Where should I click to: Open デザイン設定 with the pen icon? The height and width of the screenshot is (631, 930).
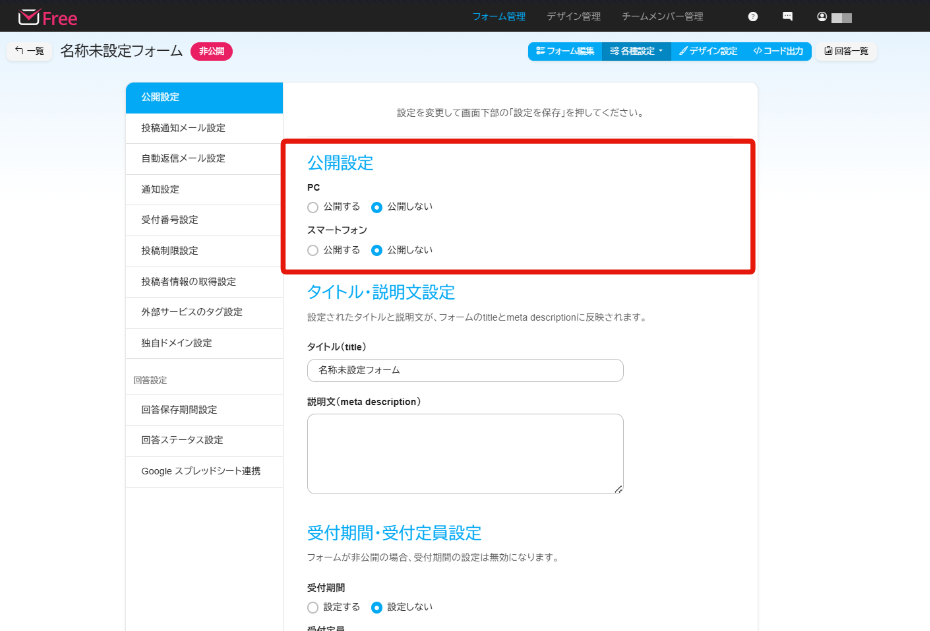click(x=708, y=51)
